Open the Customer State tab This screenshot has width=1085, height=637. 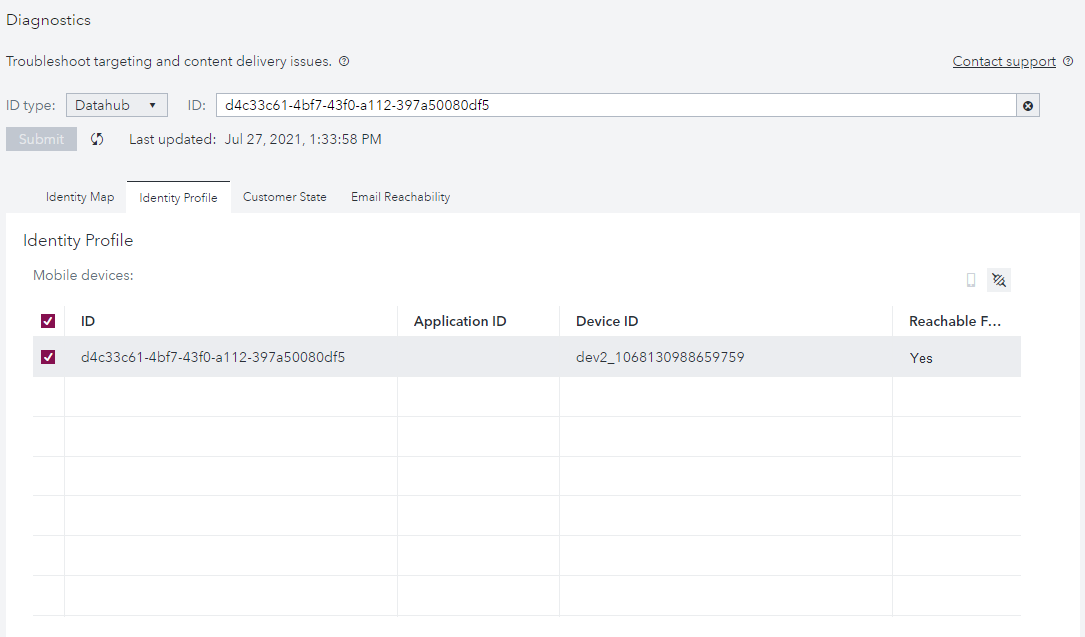284,196
